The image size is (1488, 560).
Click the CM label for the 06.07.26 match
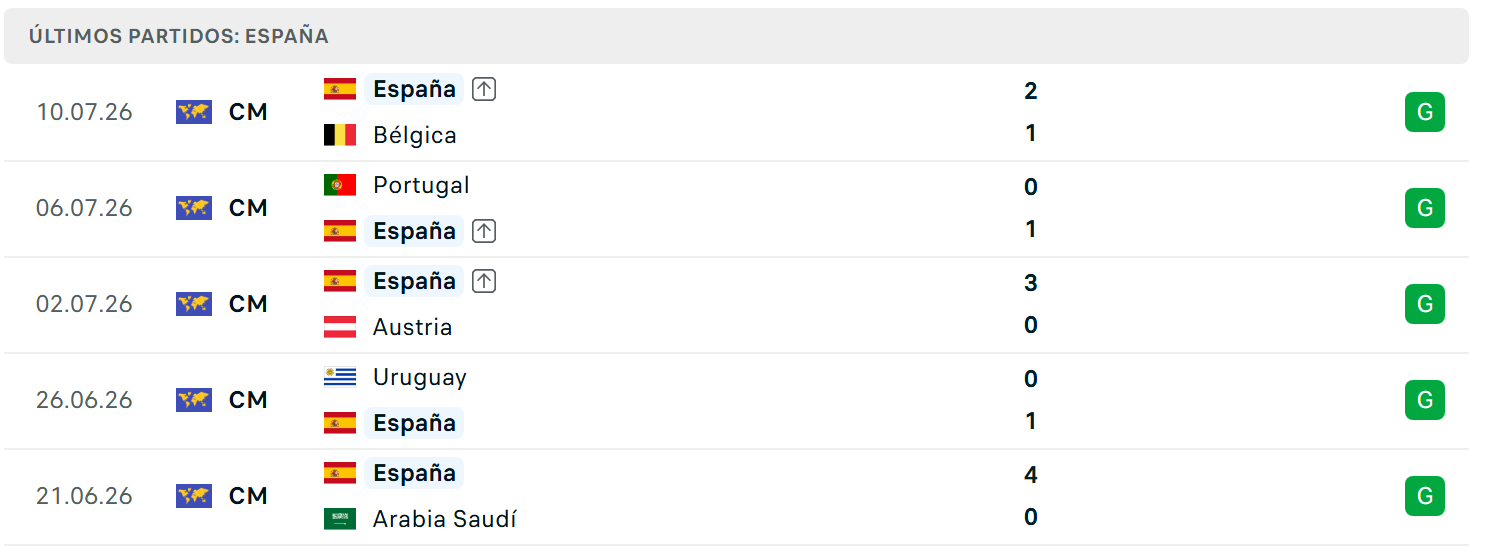(x=248, y=208)
